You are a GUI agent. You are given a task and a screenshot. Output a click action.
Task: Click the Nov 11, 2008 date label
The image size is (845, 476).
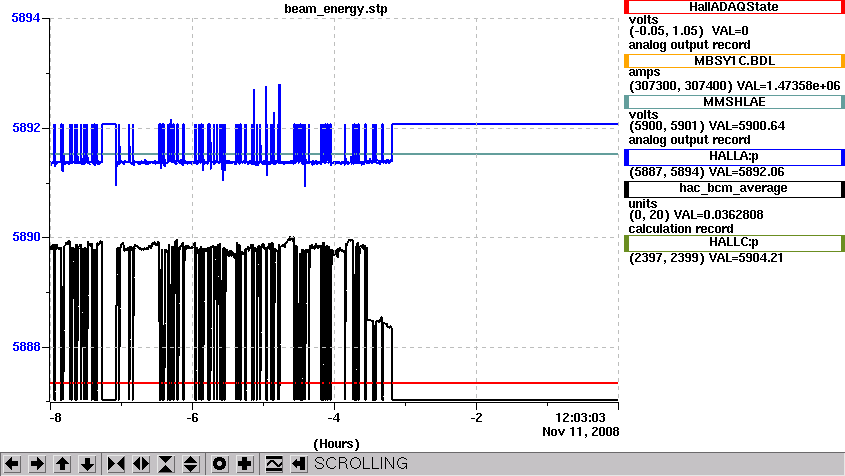pos(580,432)
